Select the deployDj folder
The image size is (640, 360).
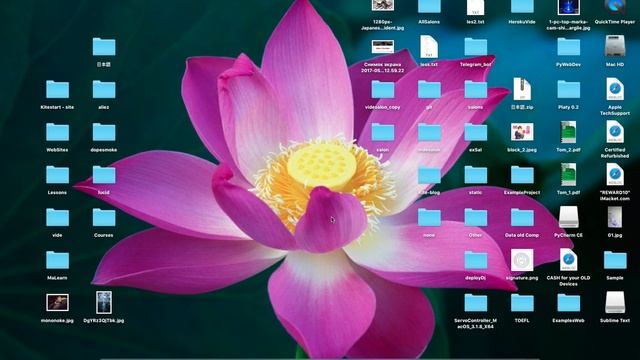point(476,260)
